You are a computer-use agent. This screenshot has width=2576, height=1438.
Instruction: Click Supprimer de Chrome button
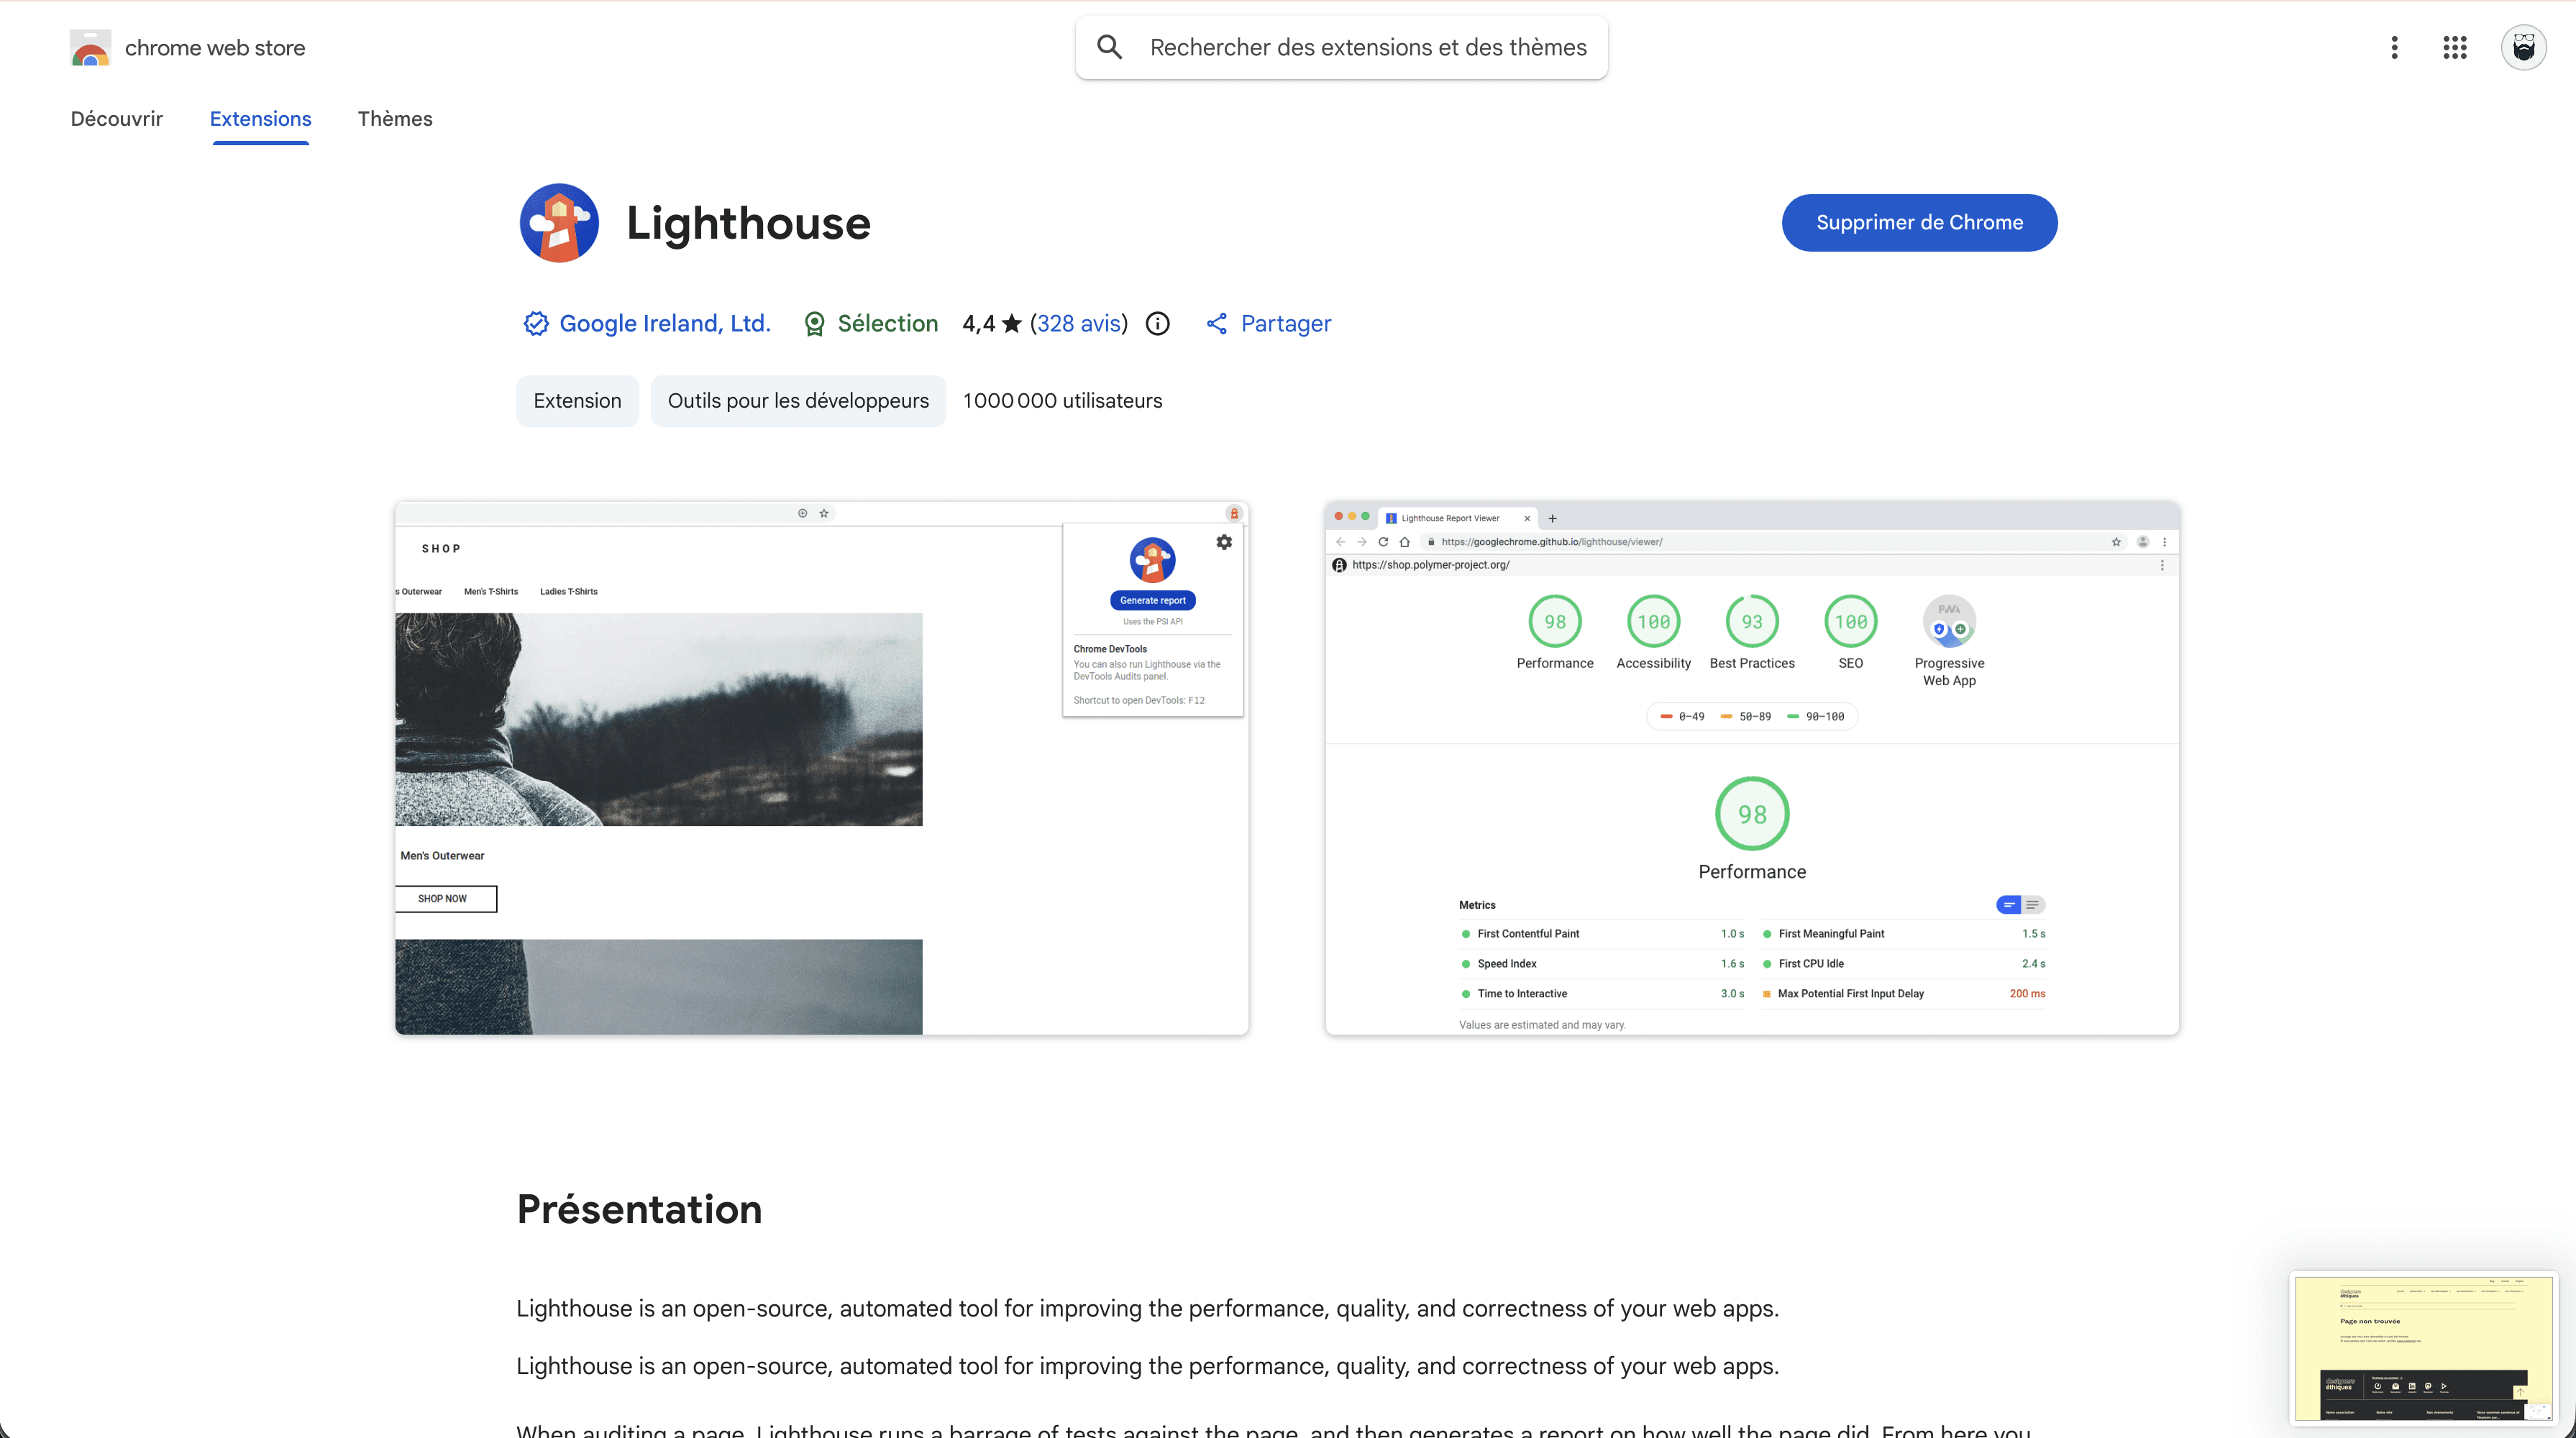tap(1919, 222)
